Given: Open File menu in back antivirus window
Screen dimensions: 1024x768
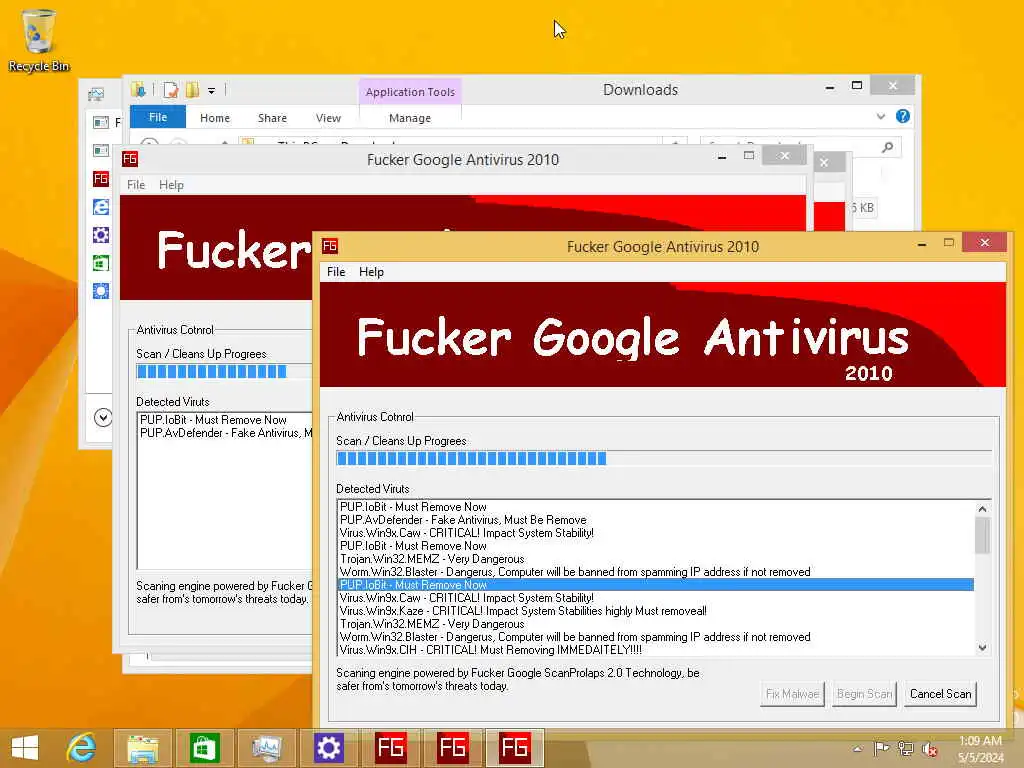Looking at the screenshot, I should click(136, 185).
